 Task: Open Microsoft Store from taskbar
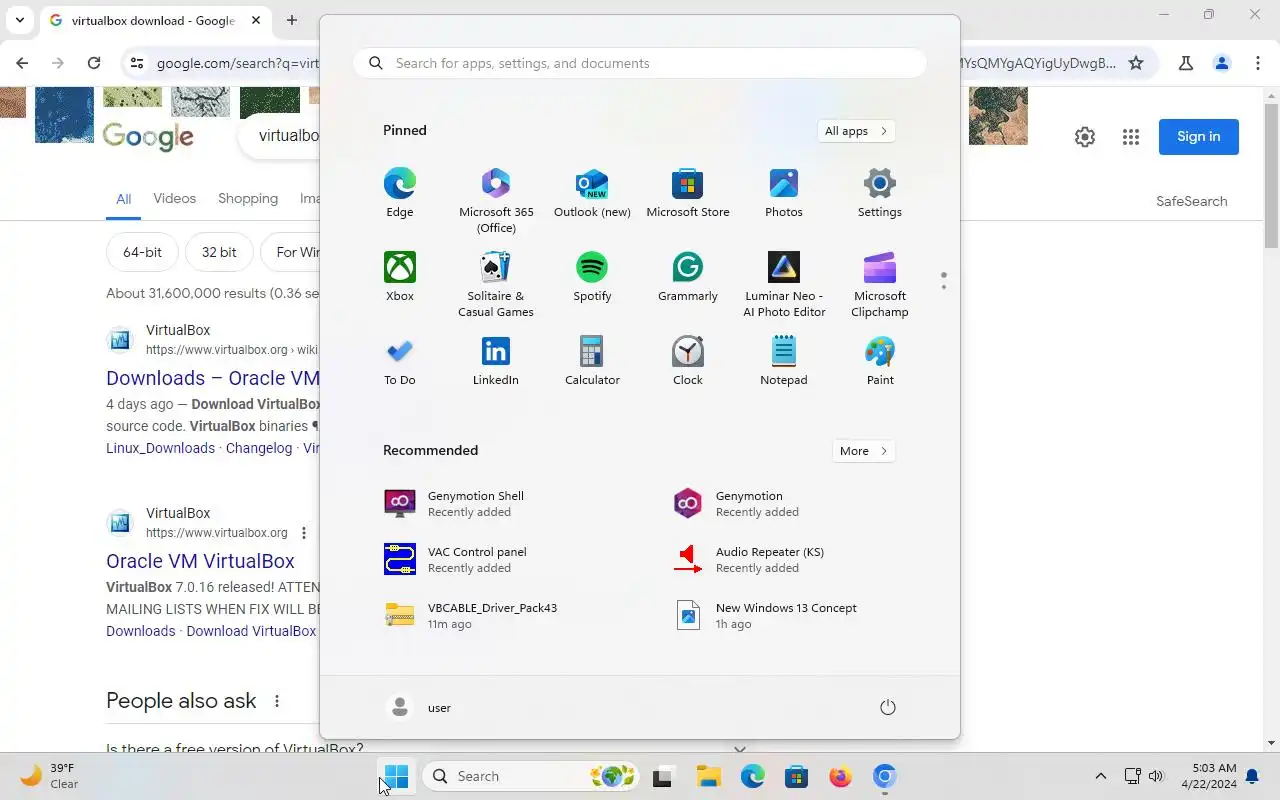[796, 776]
